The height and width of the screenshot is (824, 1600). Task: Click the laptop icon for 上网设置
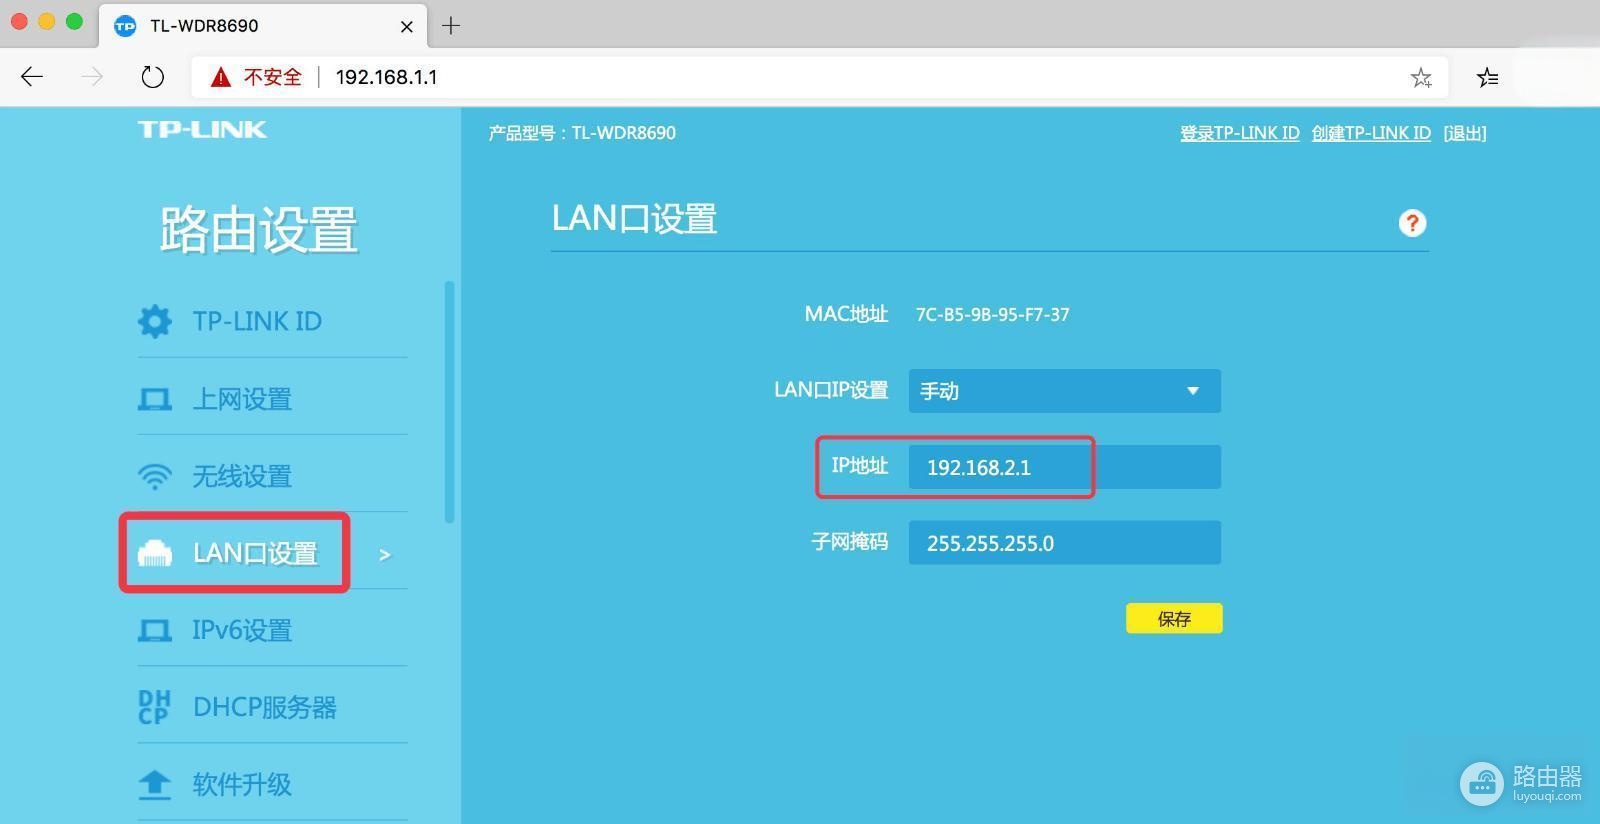[x=155, y=400]
